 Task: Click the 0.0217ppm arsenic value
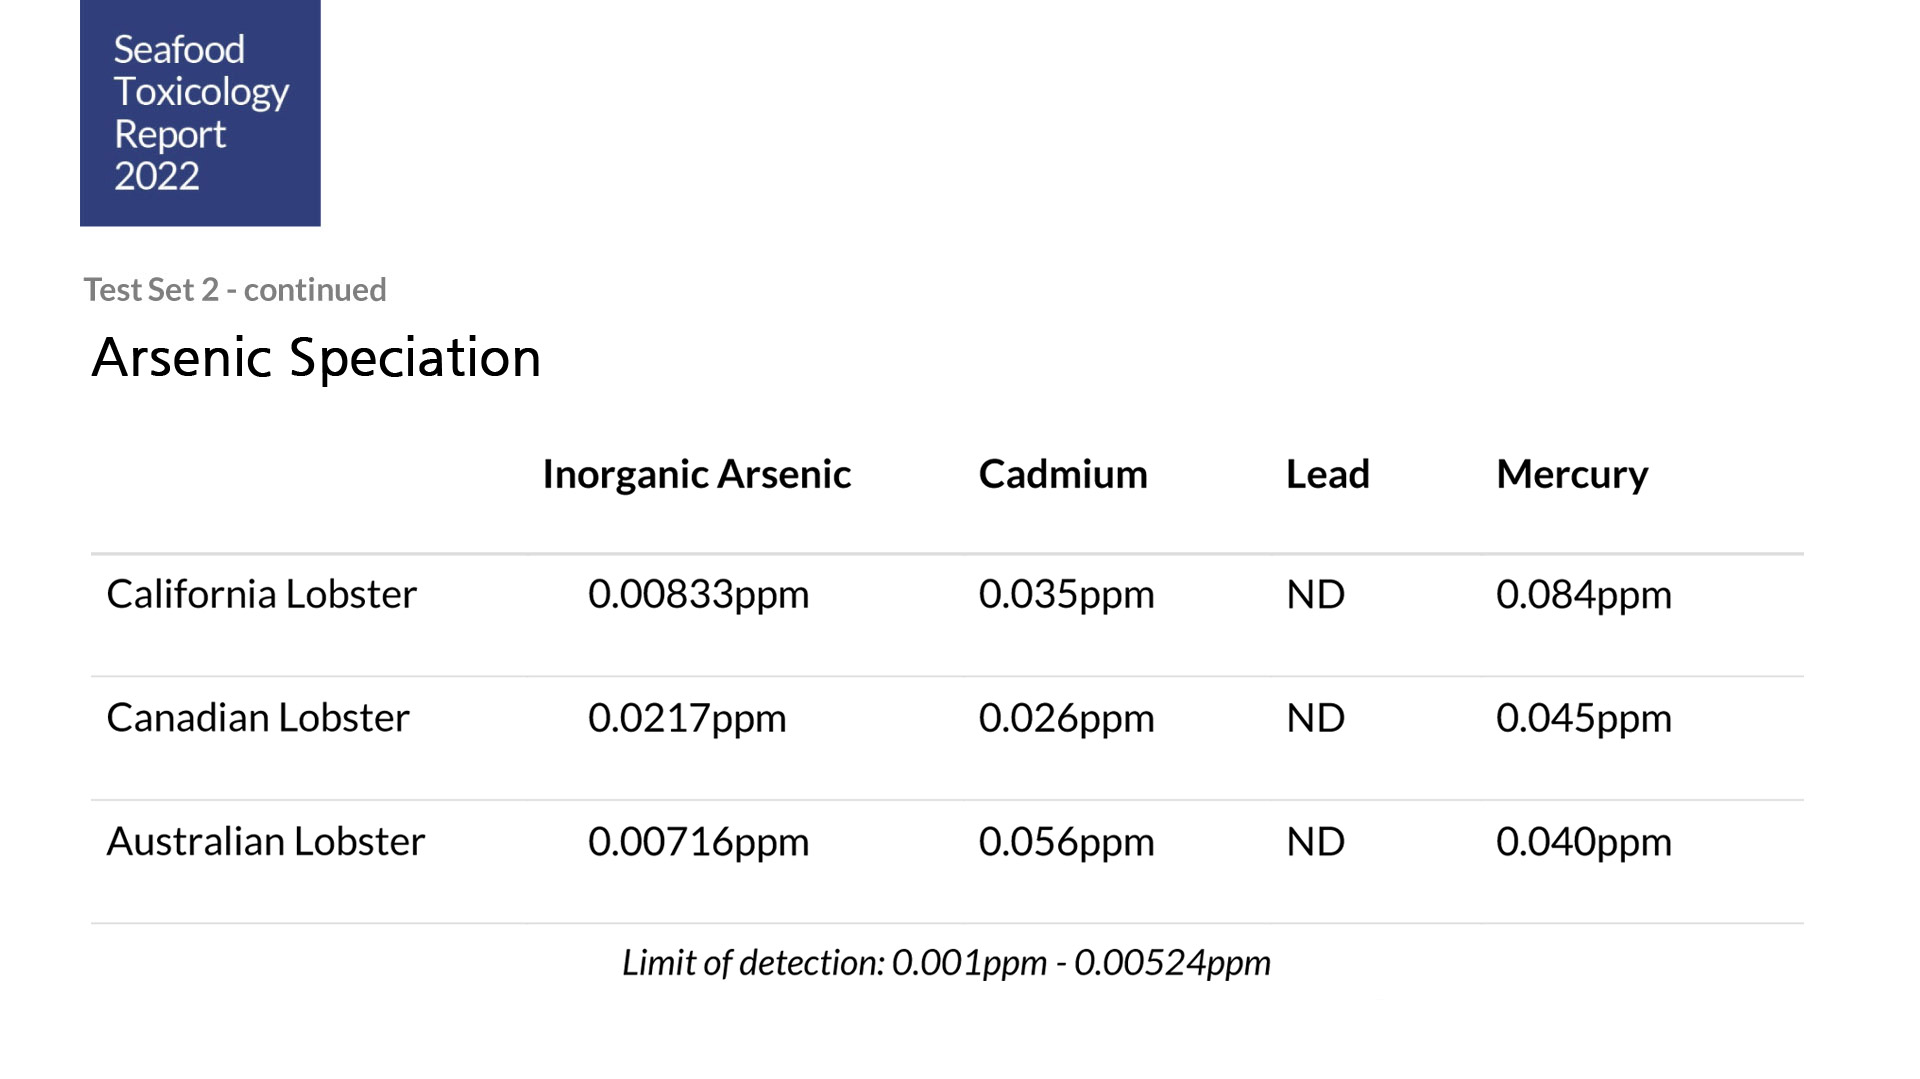(x=687, y=718)
